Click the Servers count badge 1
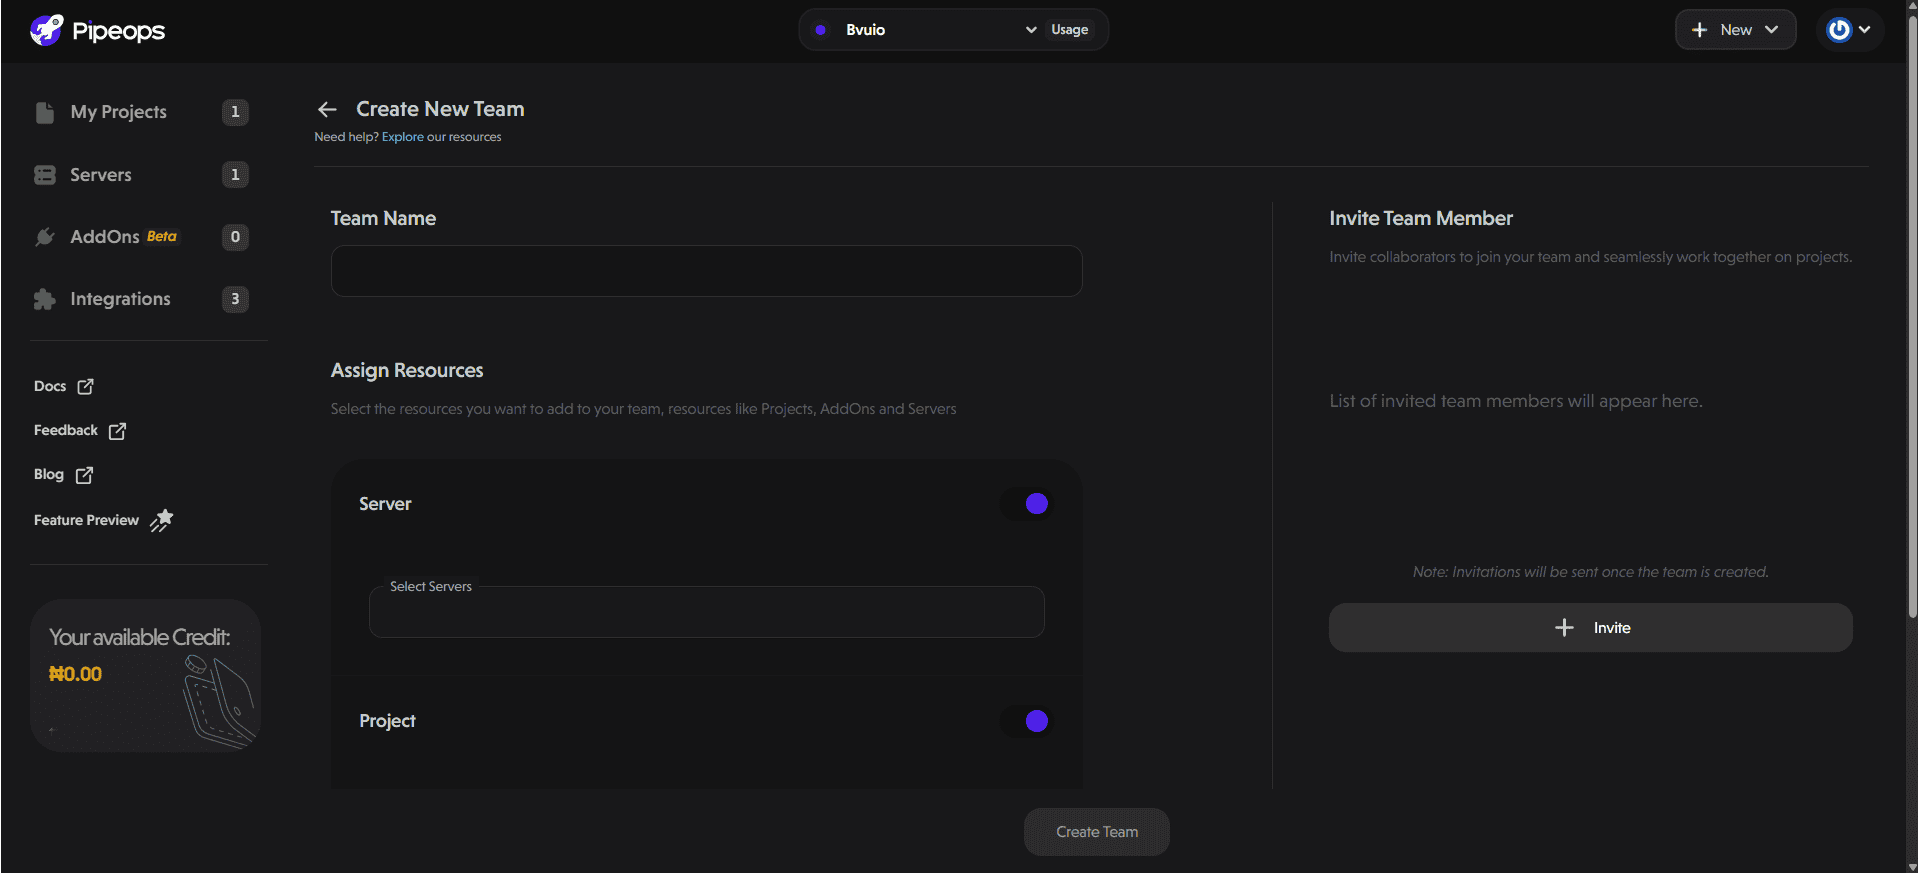 [235, 175]
